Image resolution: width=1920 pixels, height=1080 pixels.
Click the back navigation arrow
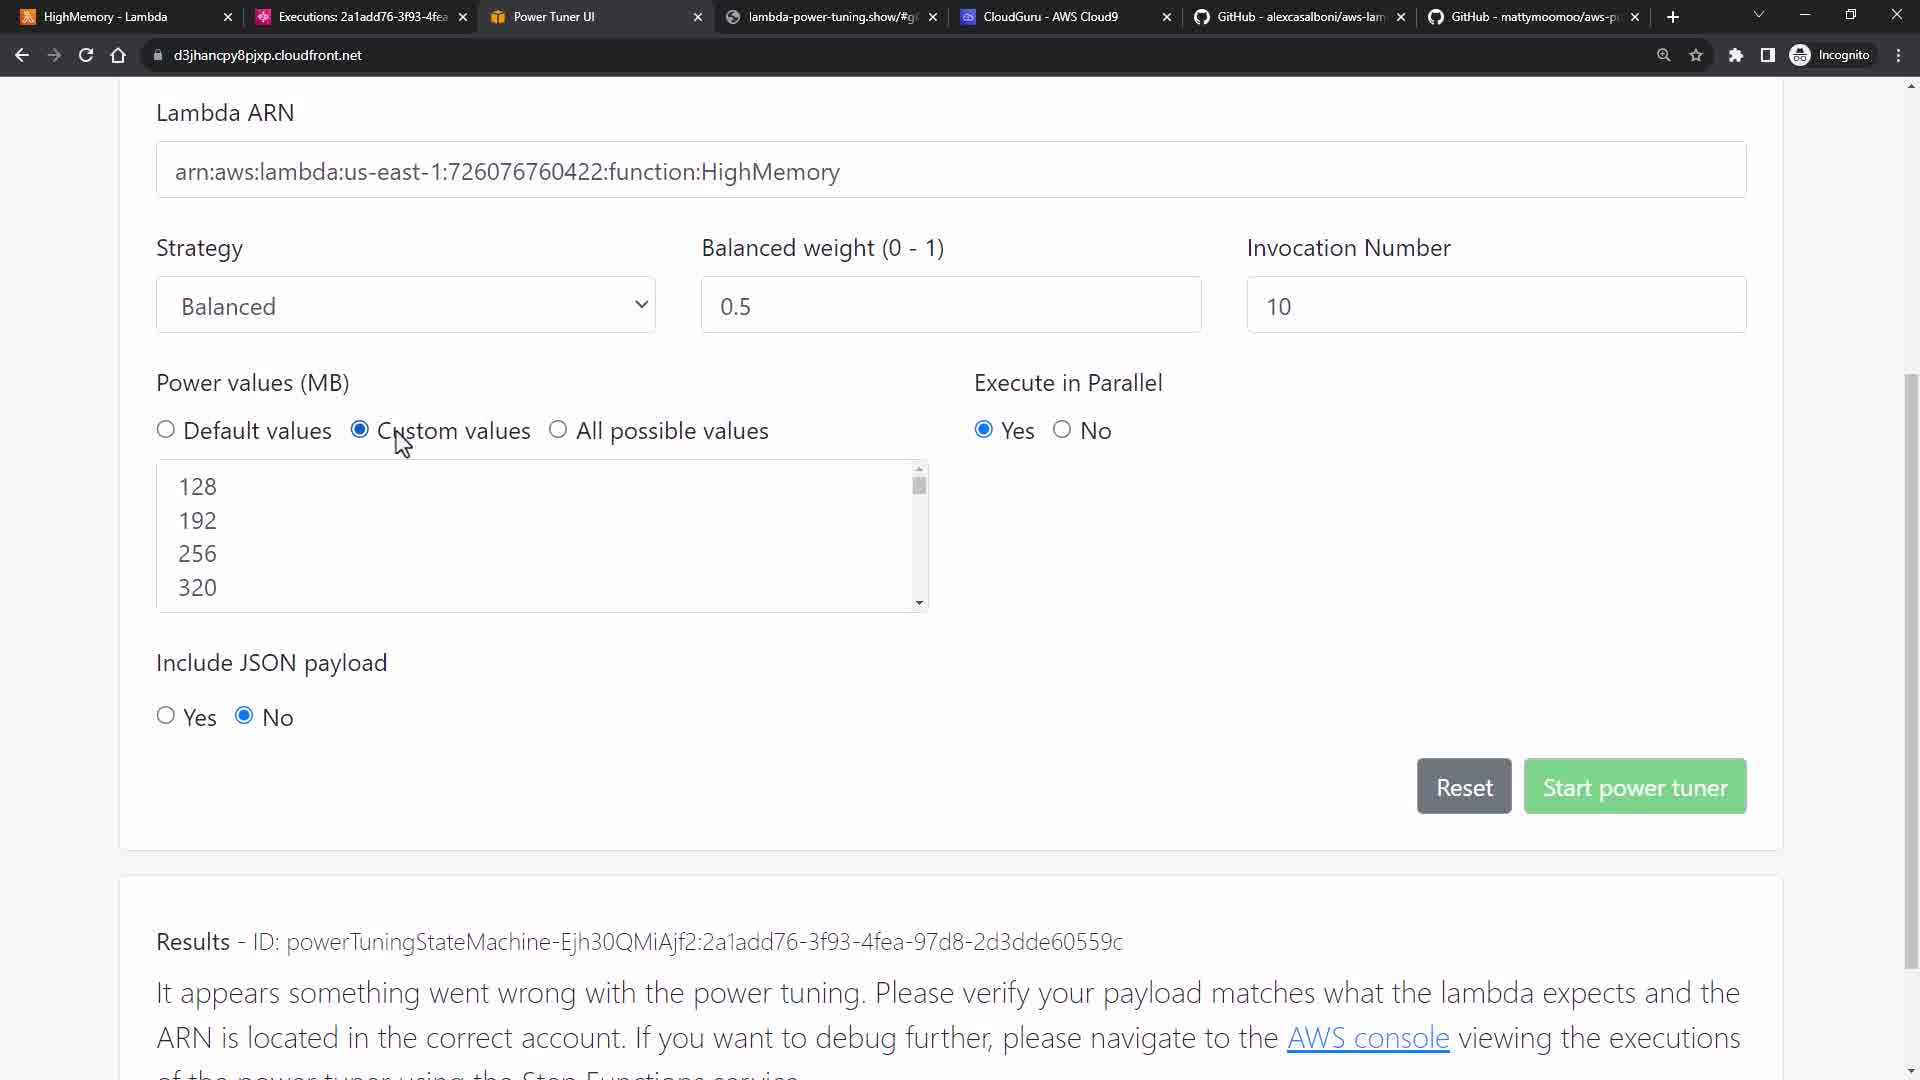22,55
